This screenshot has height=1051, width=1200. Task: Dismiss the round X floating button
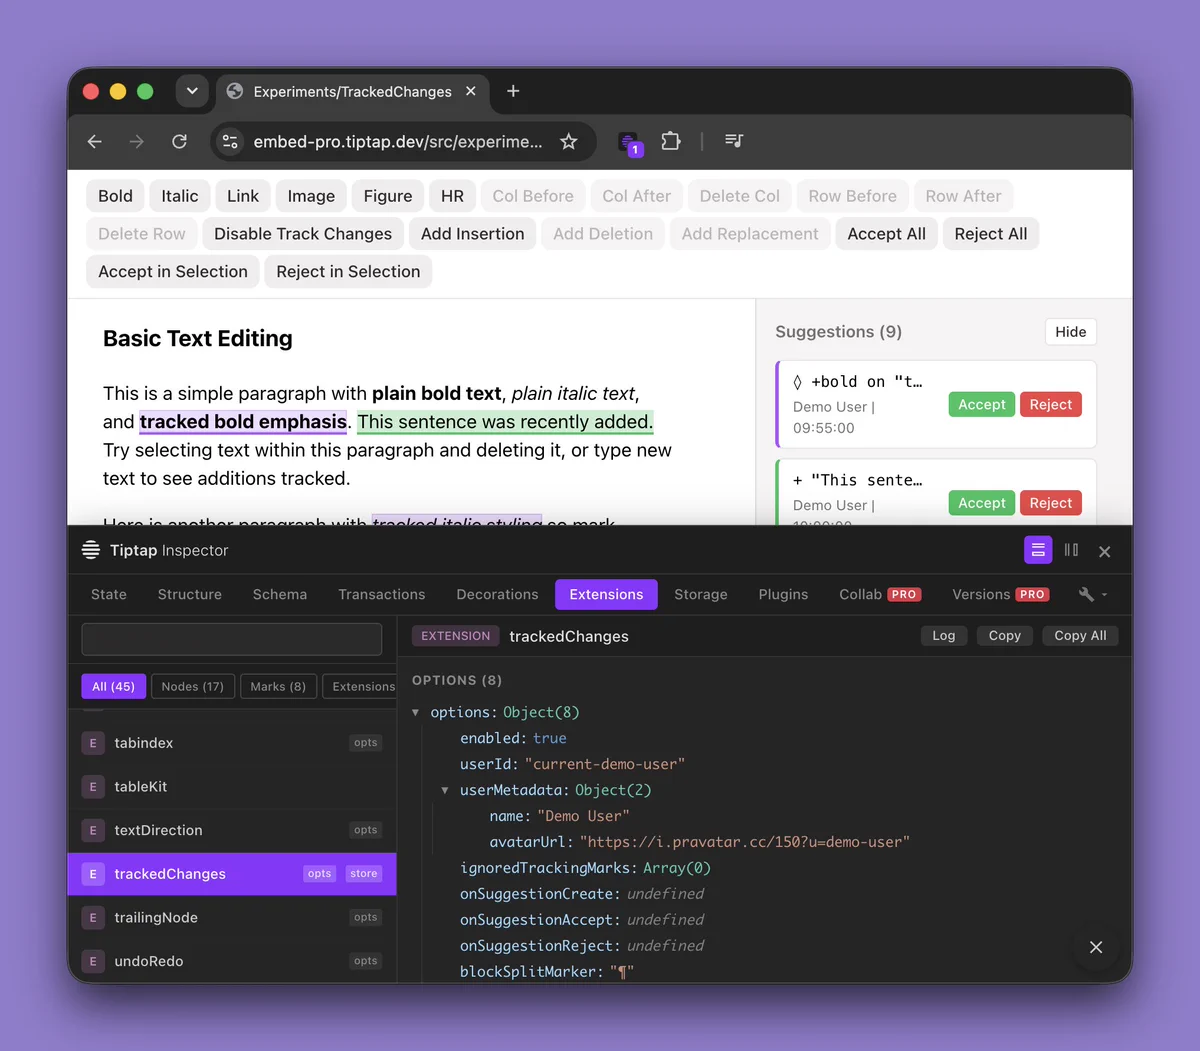[x=1096, y=947]
